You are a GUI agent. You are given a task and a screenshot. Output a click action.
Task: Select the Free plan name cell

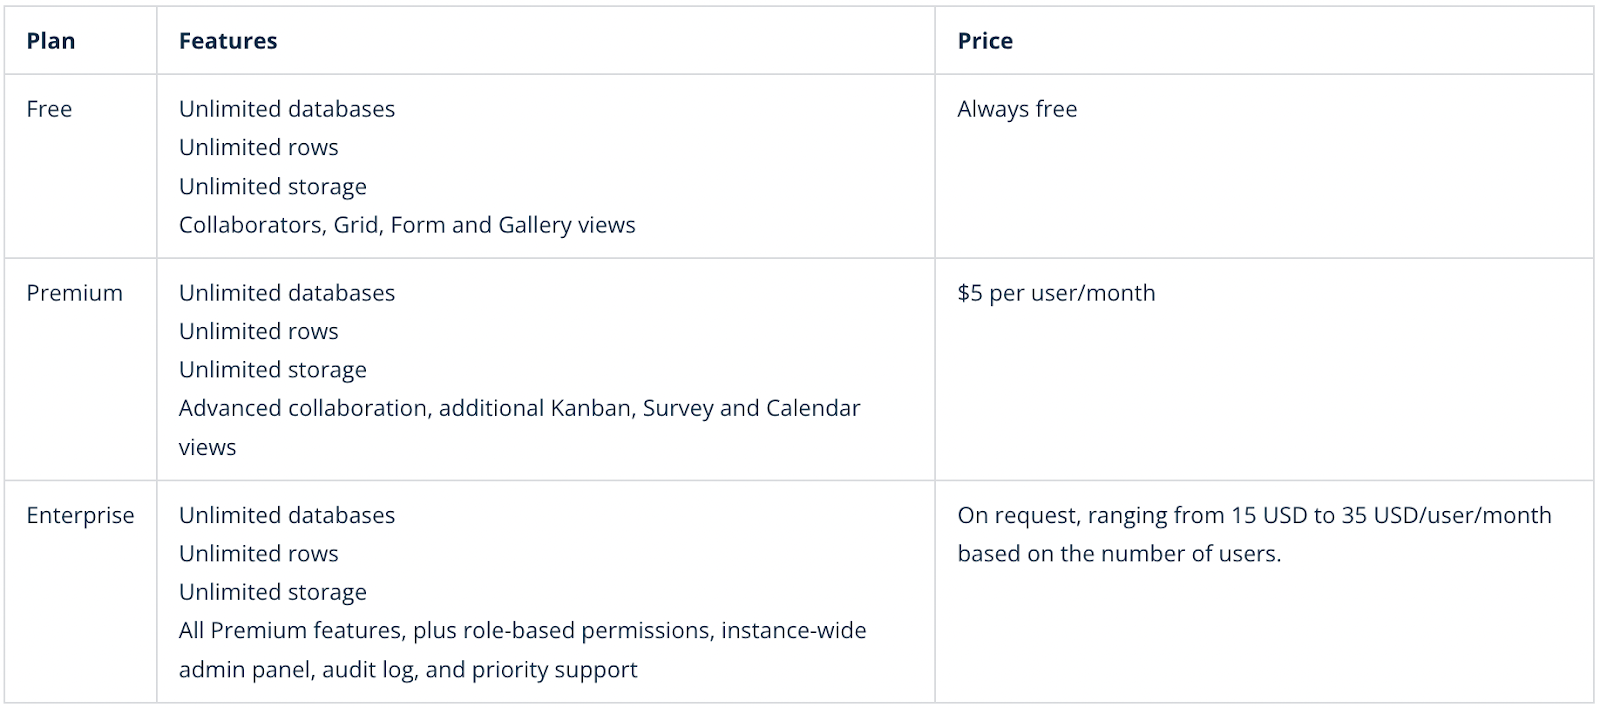[x=49, y=109]
